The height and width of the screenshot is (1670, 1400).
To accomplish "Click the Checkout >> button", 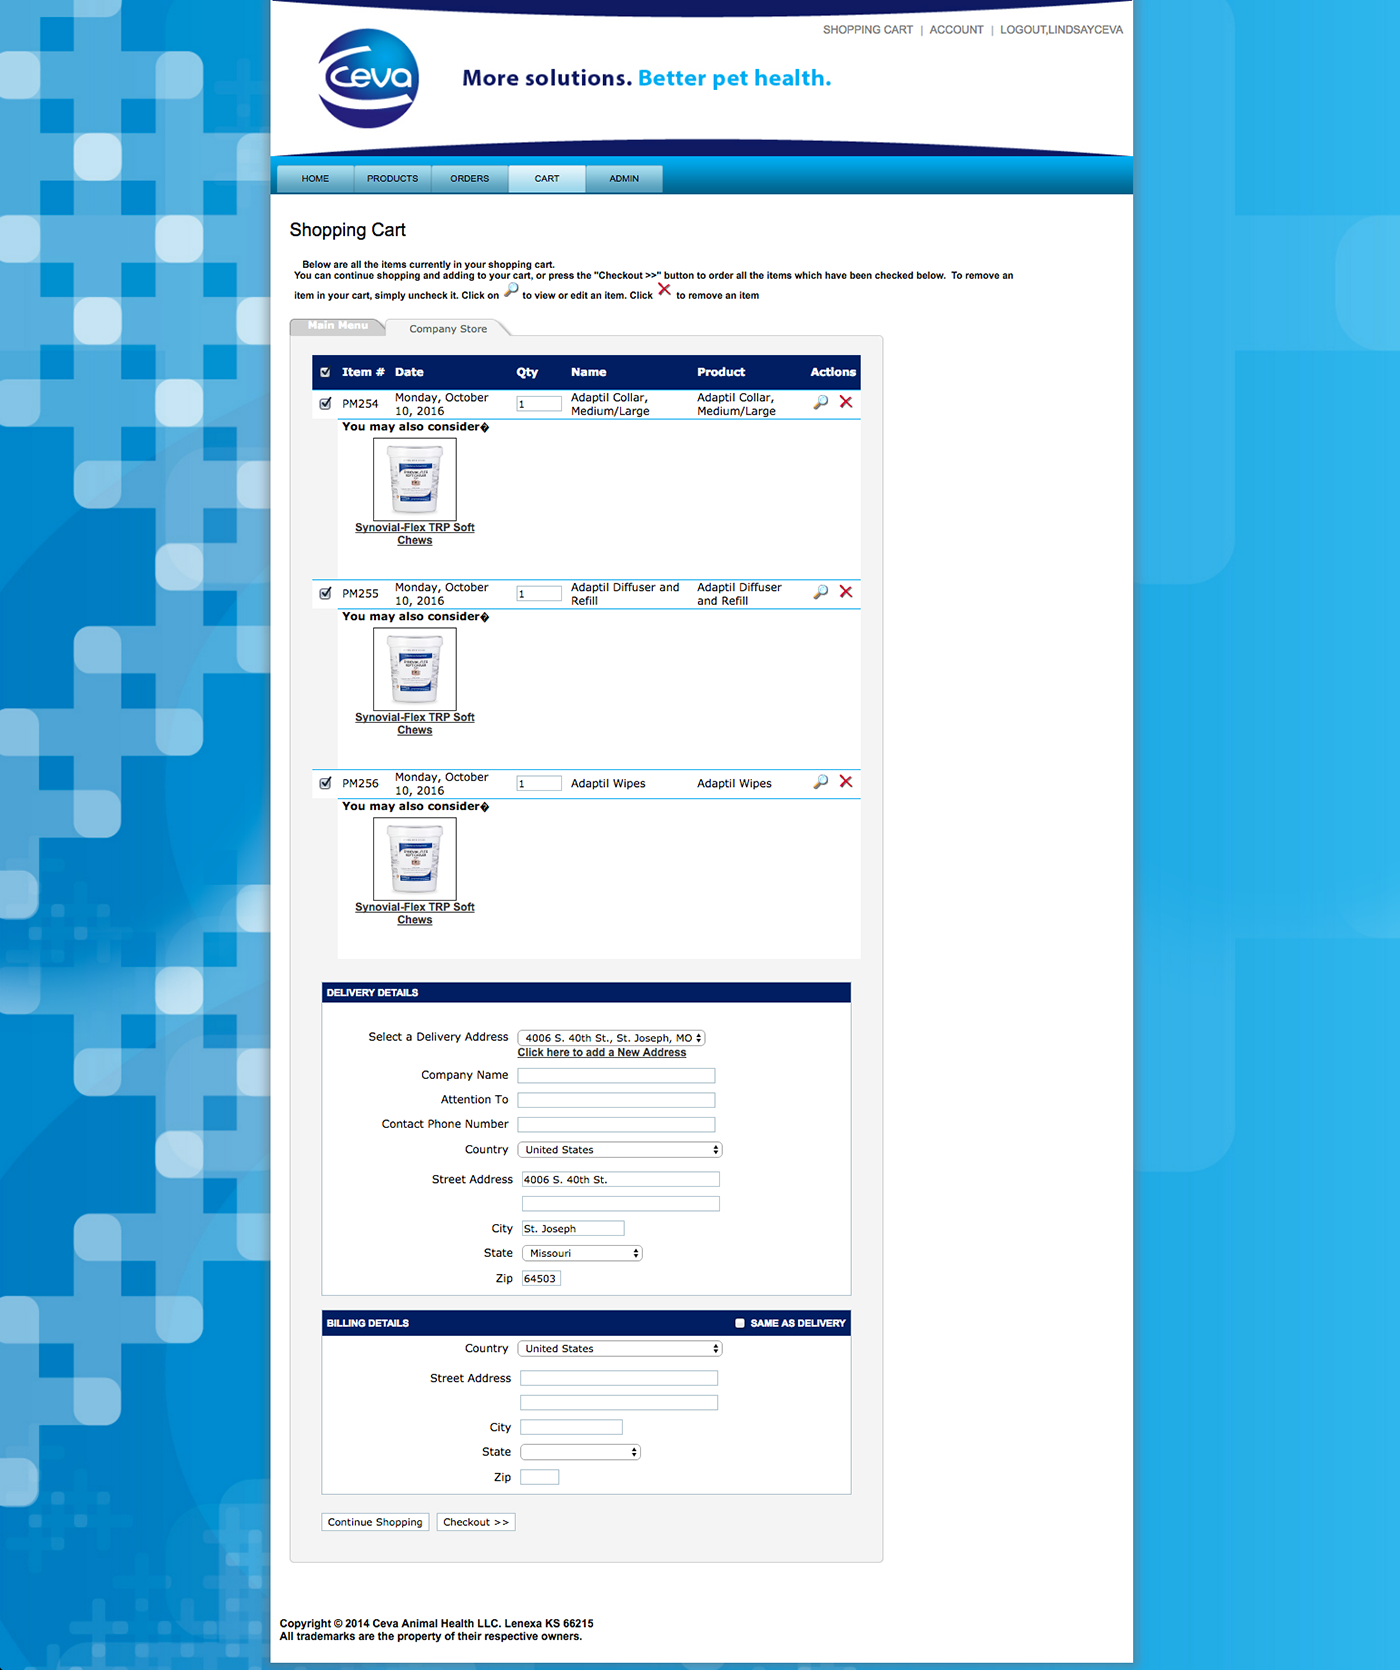I will pyautogui.click(x=476, y=1522).
